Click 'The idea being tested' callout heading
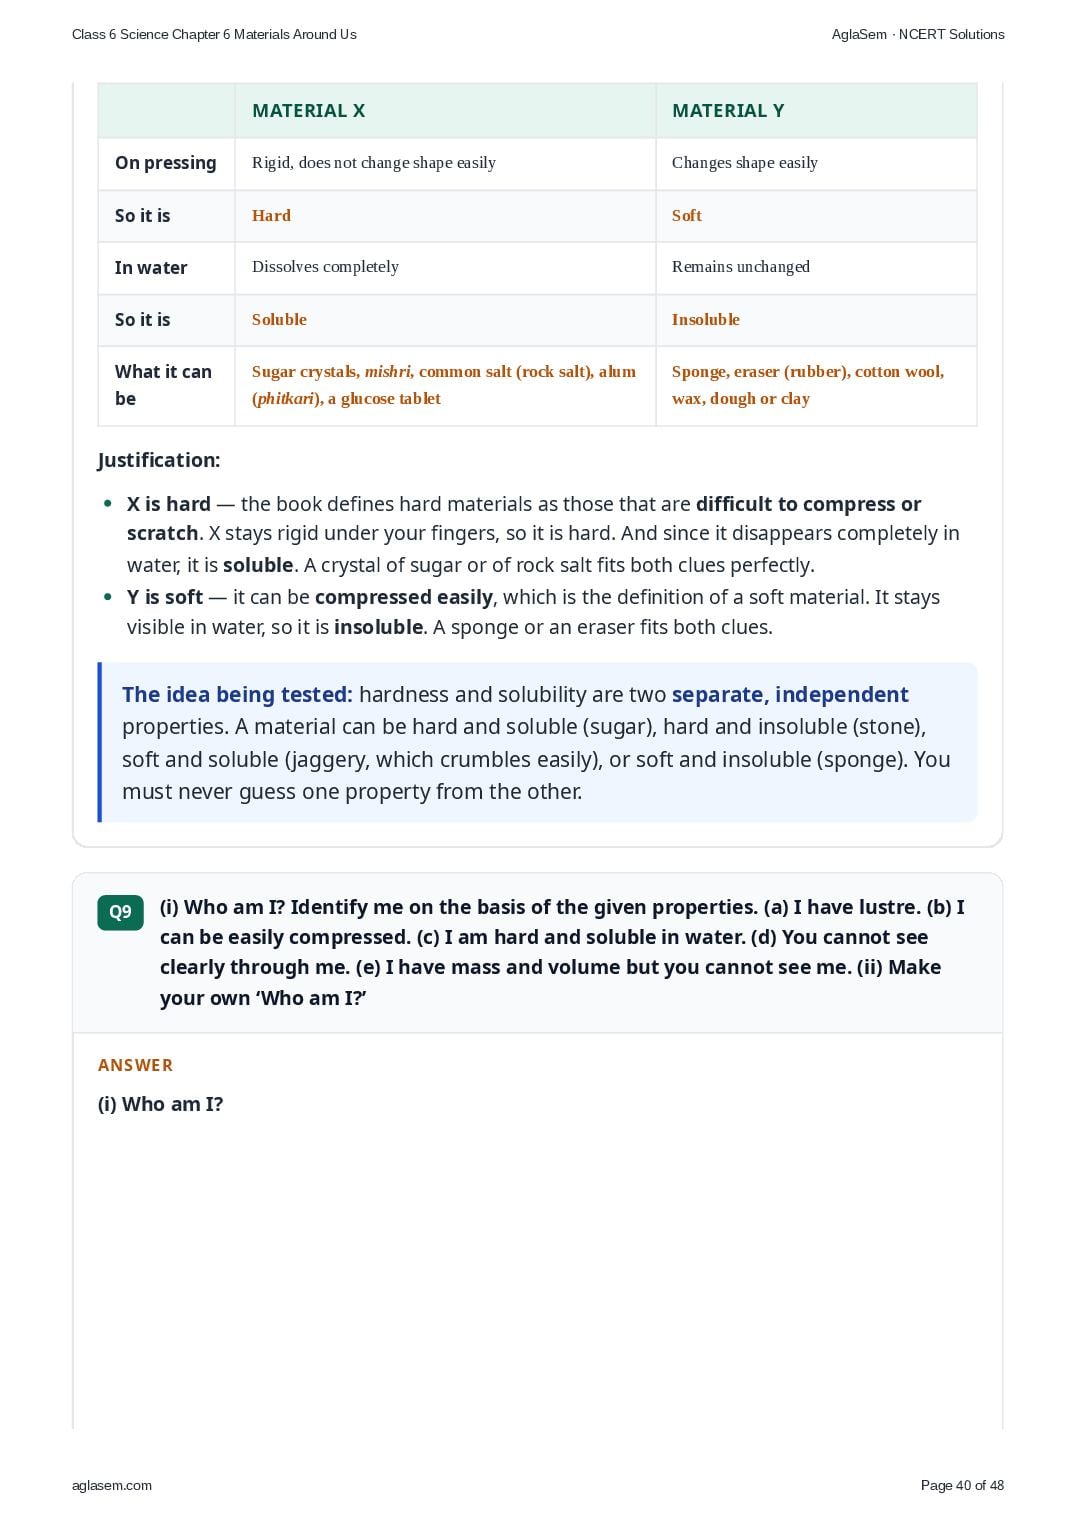1076x1522 pixels. point(237,695)
